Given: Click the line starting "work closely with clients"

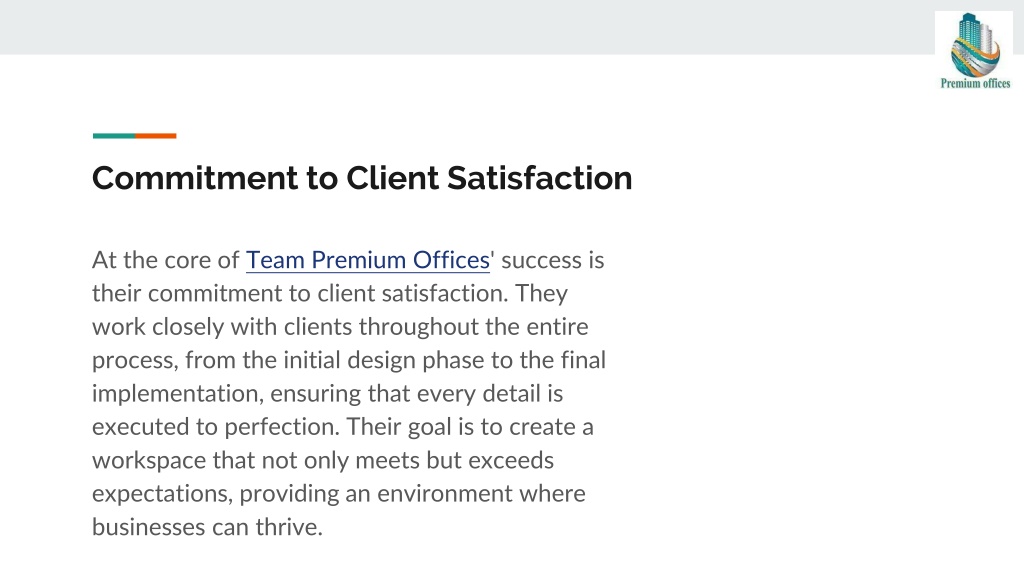Looking at the screenshot, I should click(340, 327).
